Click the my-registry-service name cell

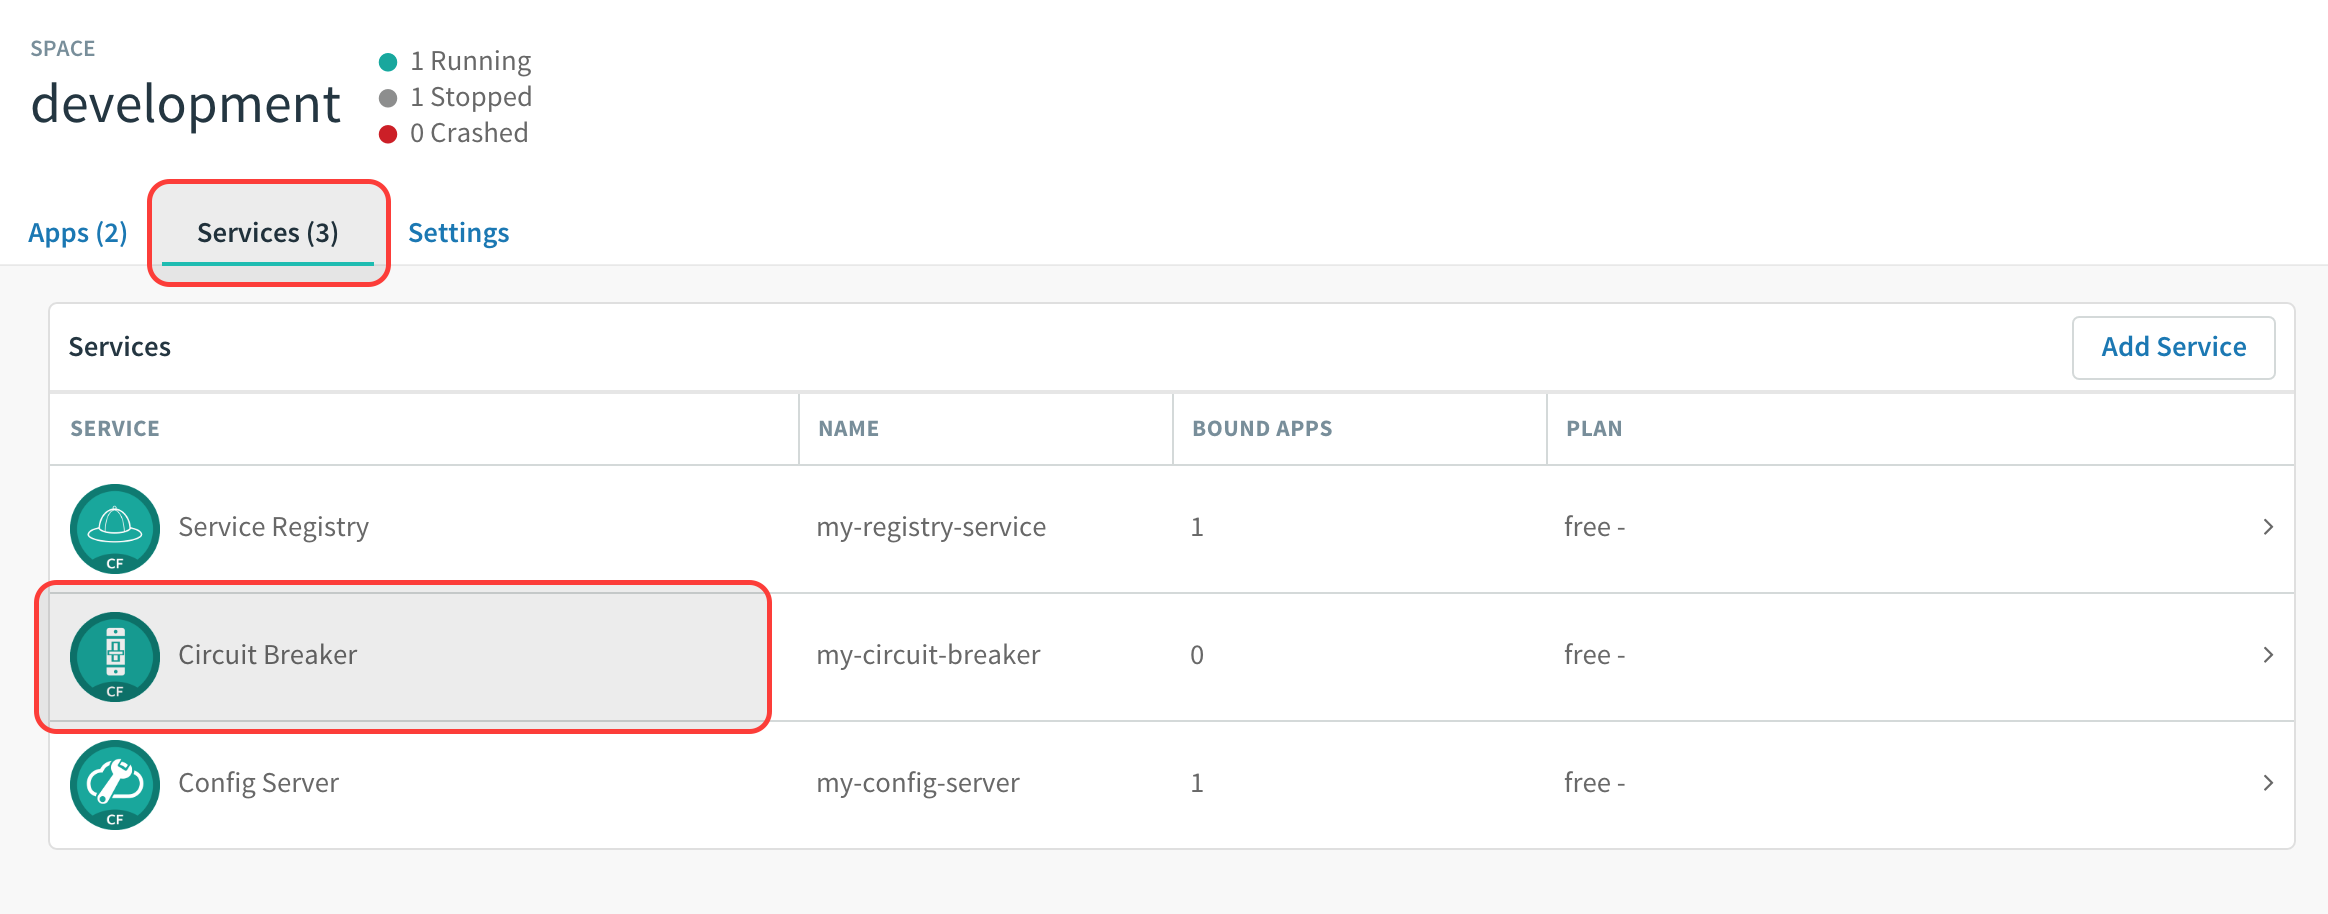(931, 527)
